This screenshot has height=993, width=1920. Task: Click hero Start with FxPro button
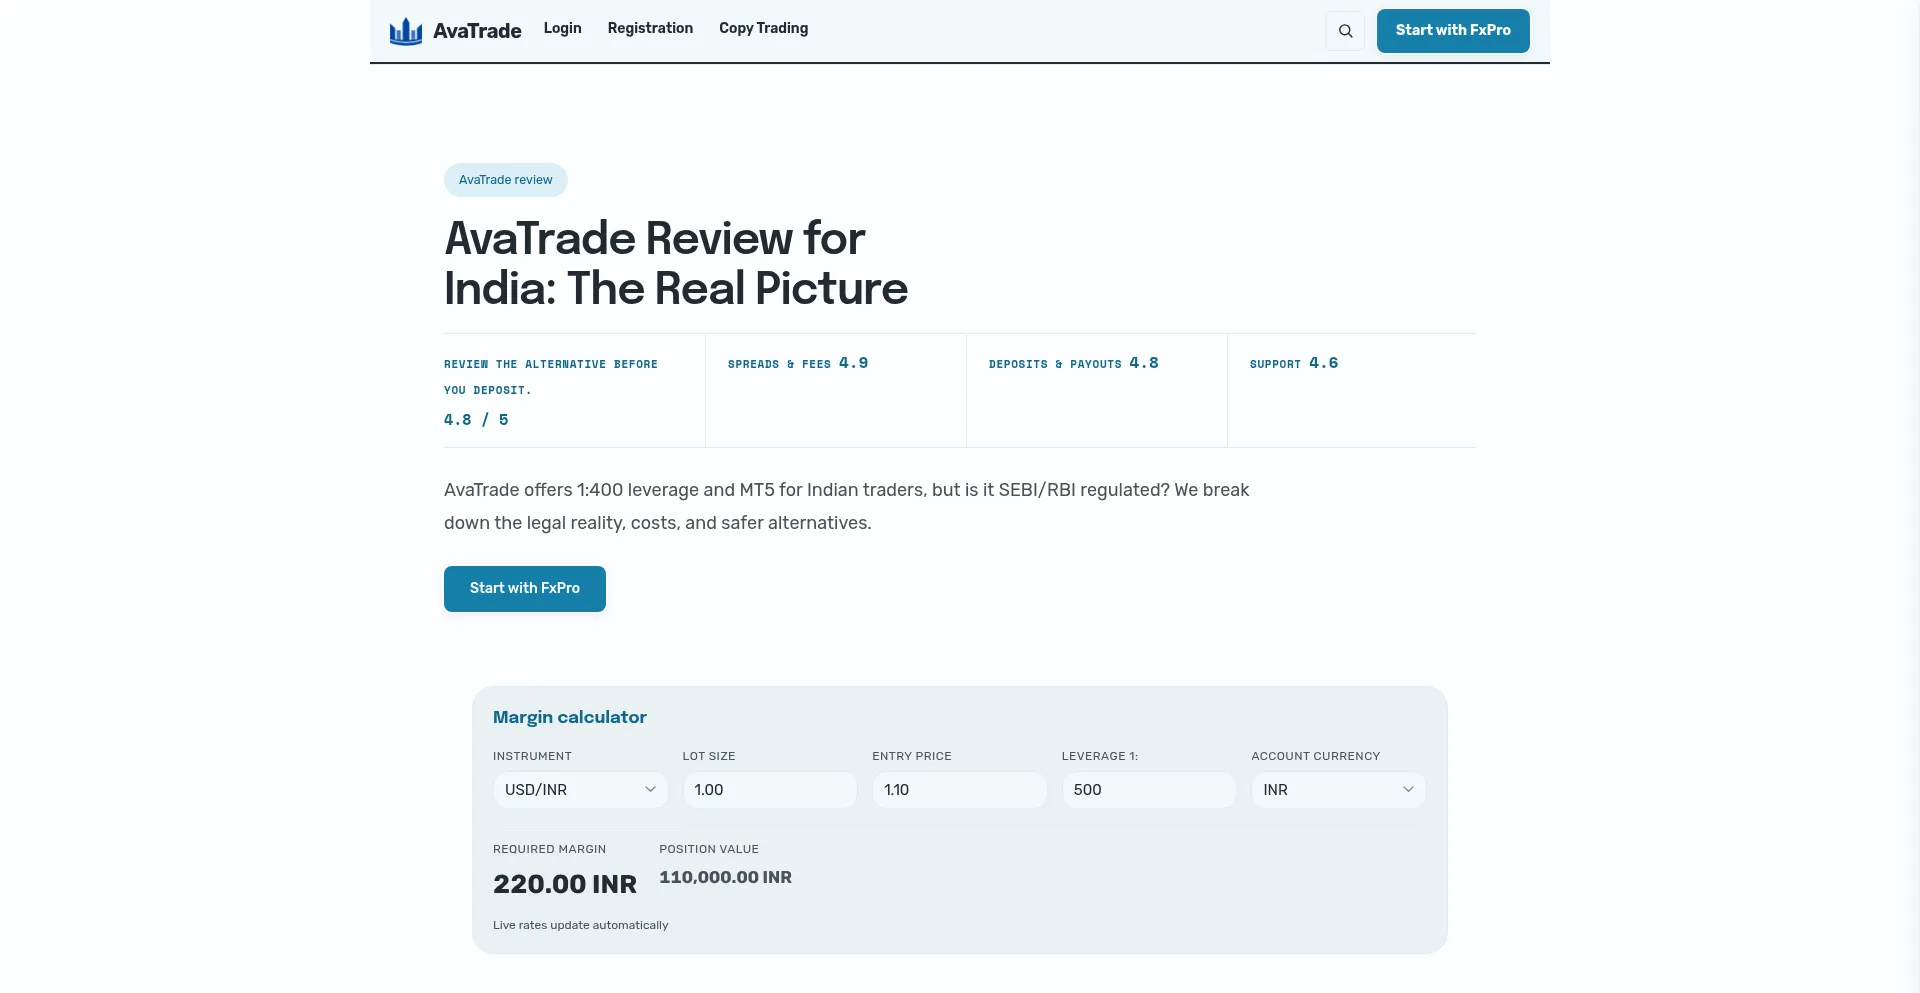[525, 588]
